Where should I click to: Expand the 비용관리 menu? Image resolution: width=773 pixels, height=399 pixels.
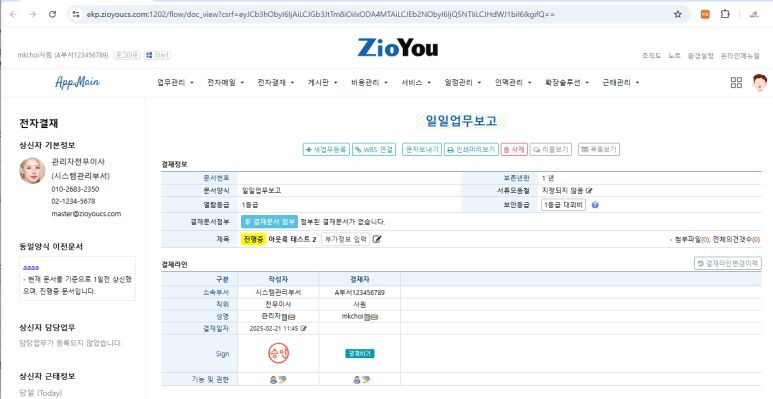(x=369, y=83)
